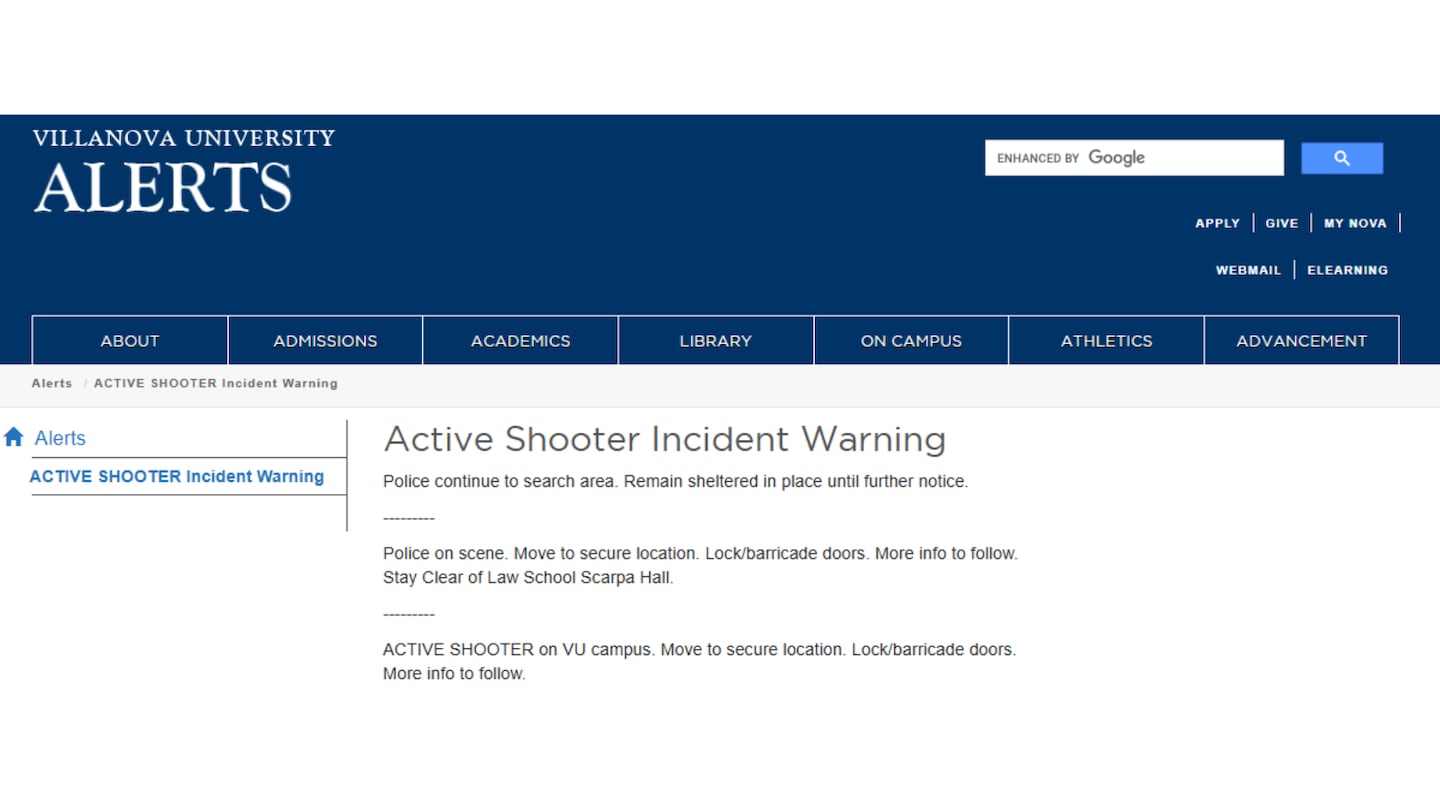The image size is (1440, 809).
Task: Open the Webmail link
Action: 1248,270
